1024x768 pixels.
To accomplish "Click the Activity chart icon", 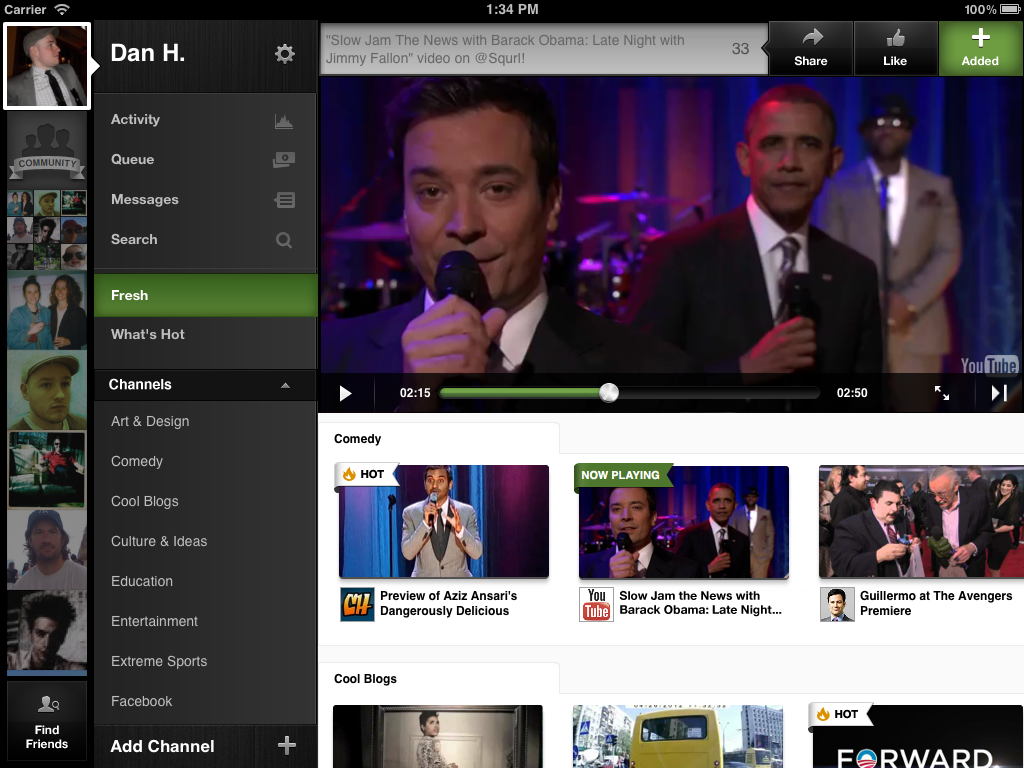I will click(284, 120).
